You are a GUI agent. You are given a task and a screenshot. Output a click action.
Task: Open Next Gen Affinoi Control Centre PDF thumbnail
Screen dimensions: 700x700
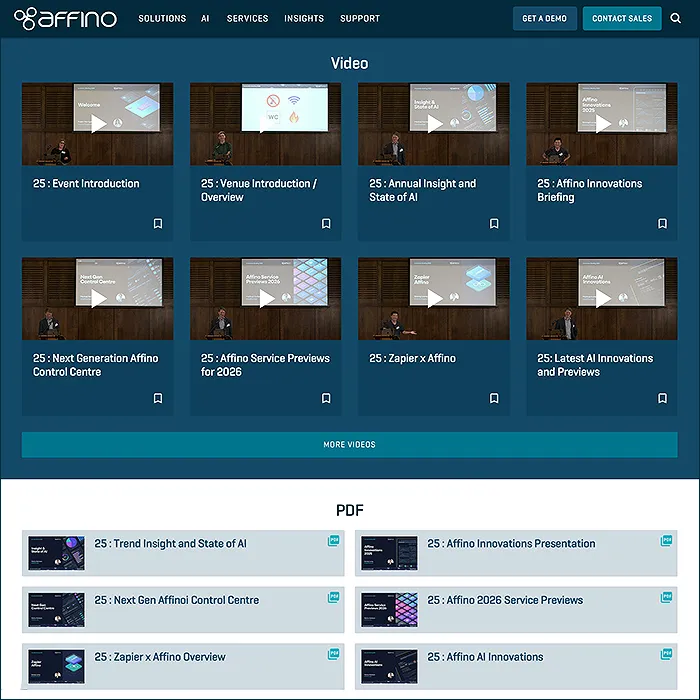click(56, 610)
